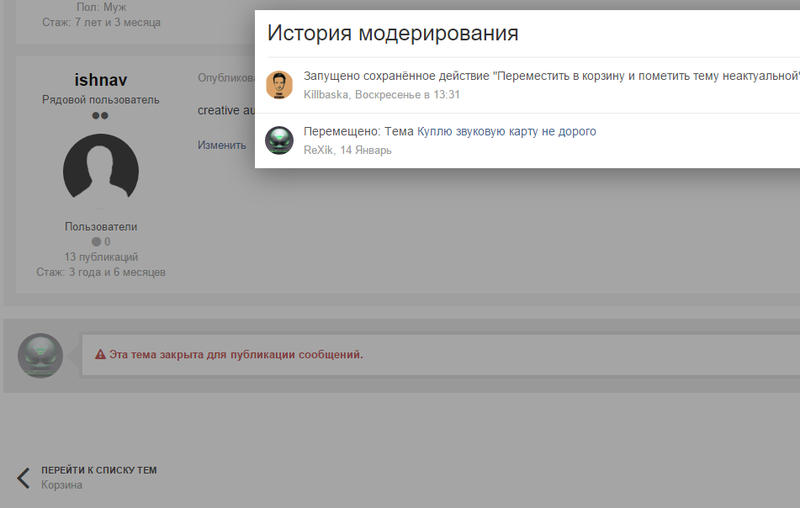Click the grey avatar beside closed-topic notice
The height and width of the screenshot is (508, 800).
(x=41, y=355)
